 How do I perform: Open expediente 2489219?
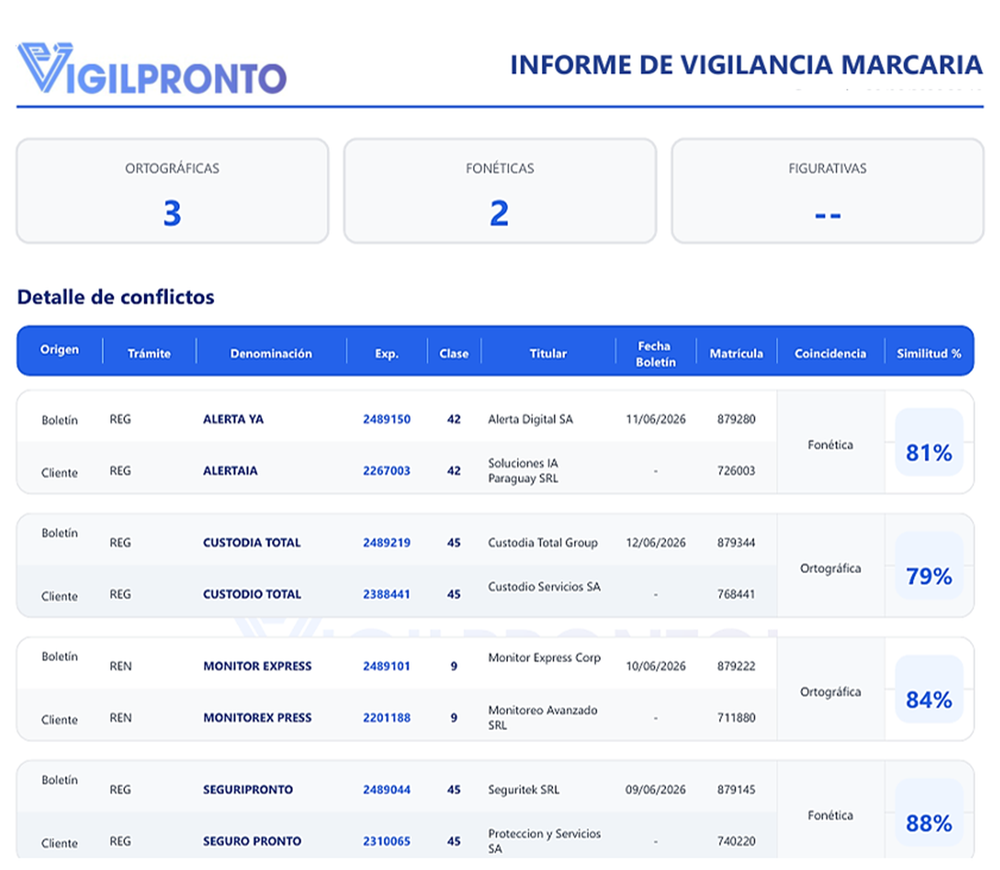click(x=386, y=543)
